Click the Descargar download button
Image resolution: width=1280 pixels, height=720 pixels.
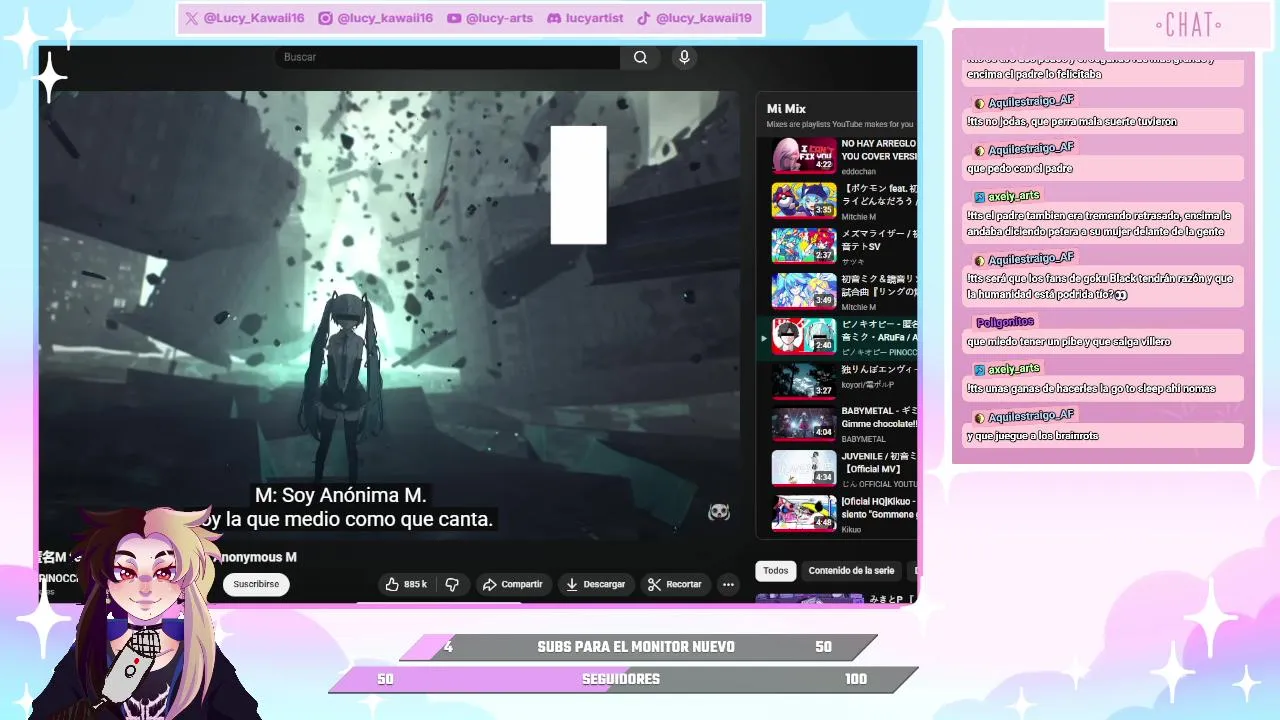tap(595, 584)
